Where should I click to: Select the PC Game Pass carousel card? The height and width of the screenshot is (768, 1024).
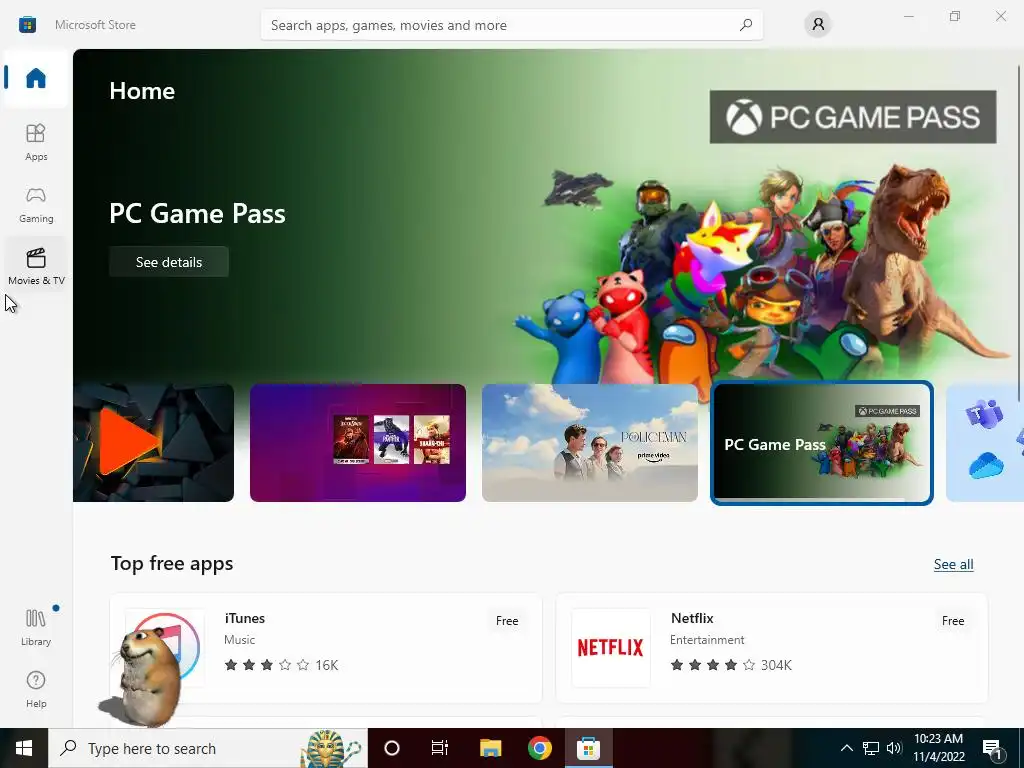[x=822, y=443]
